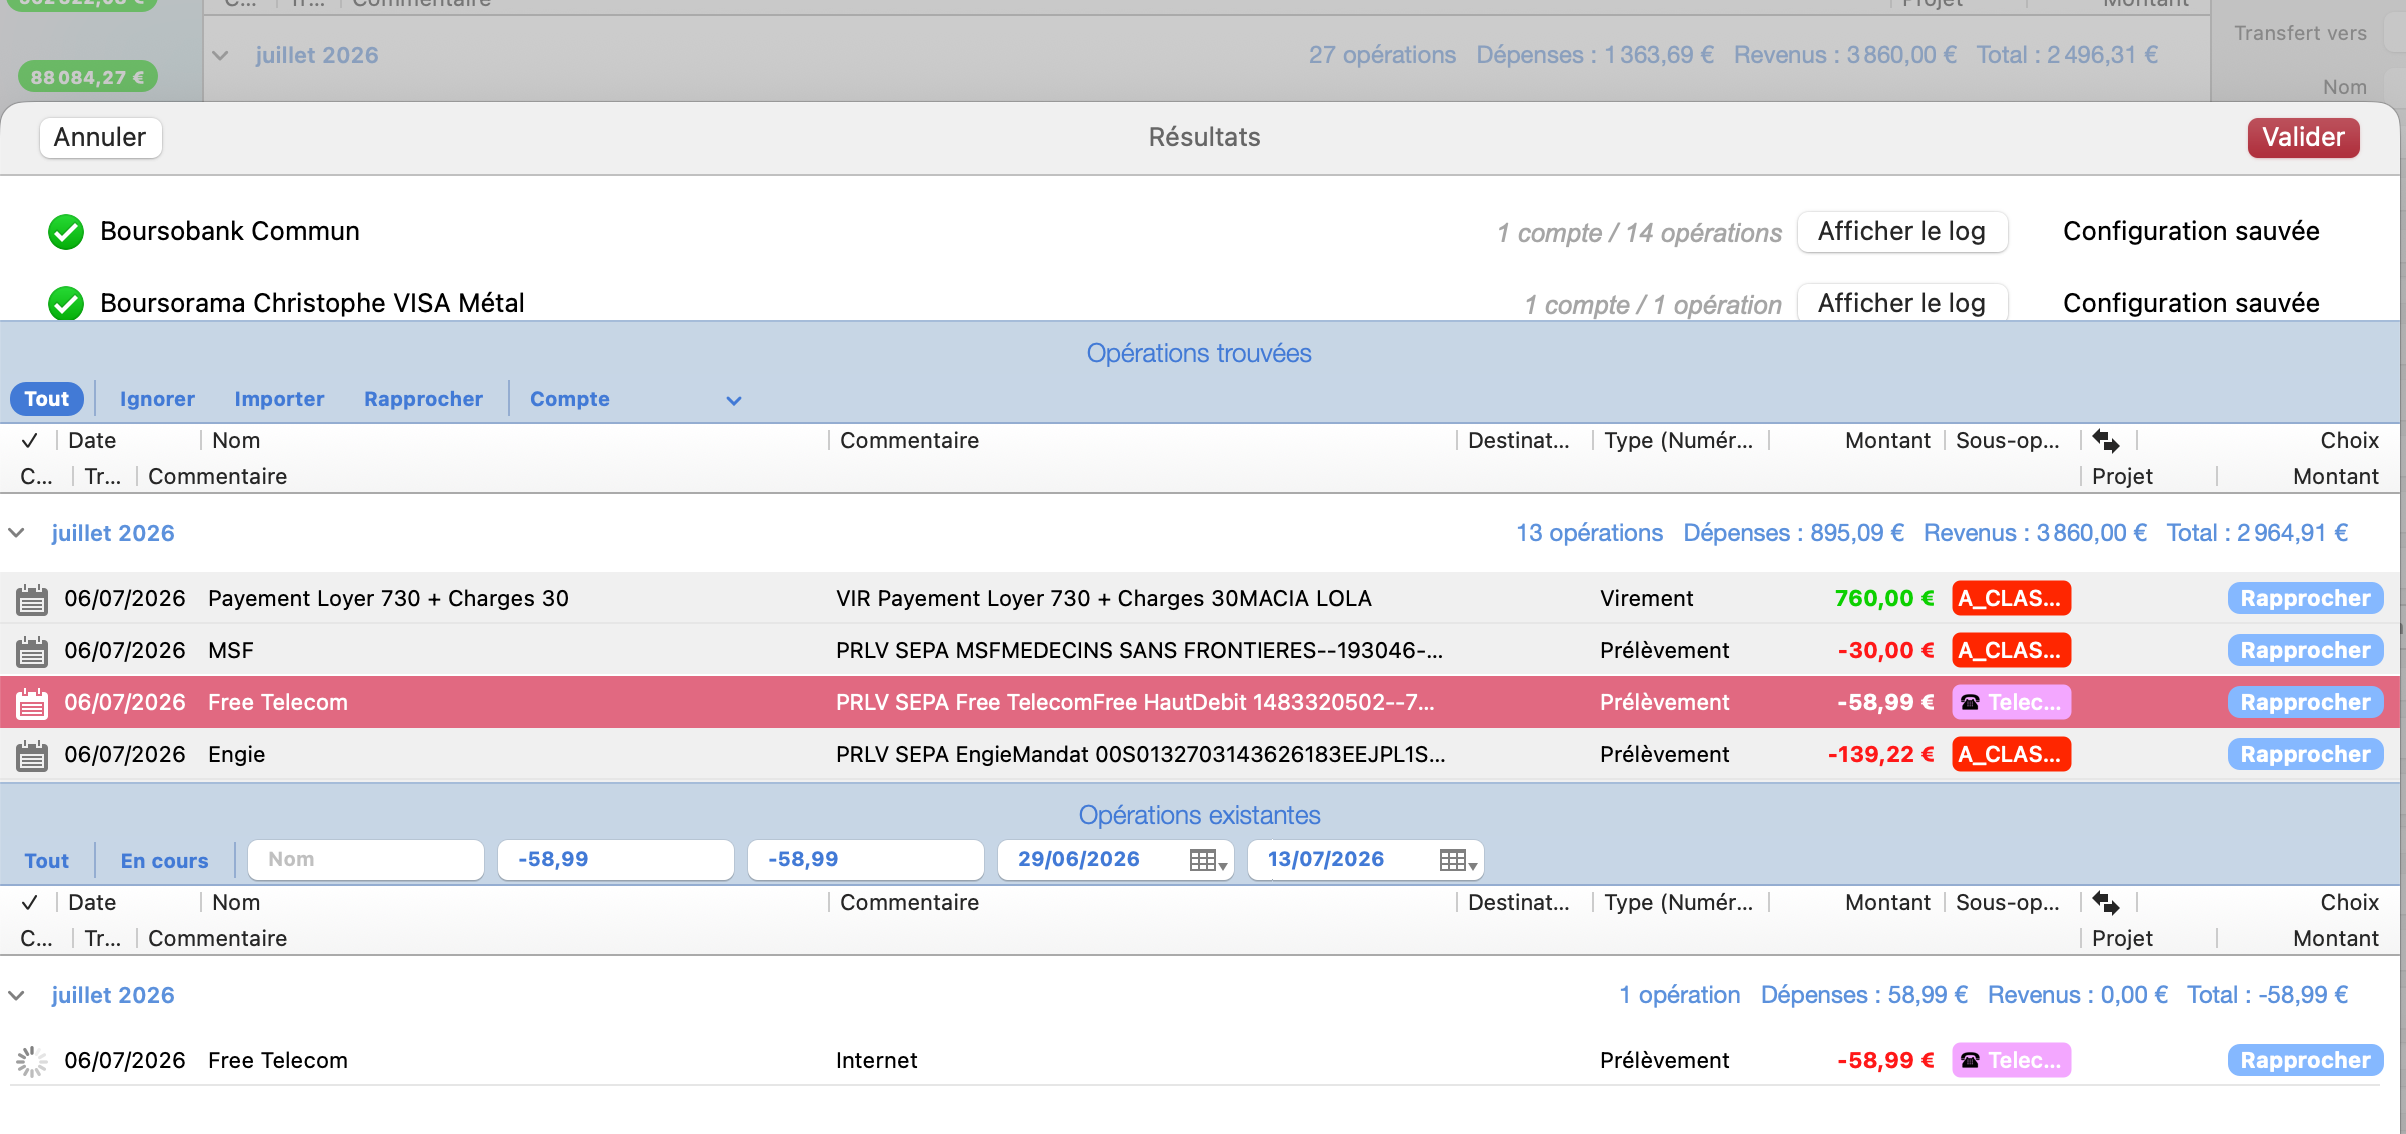This screenshot has width=2406, height=1134.
Task: Click calendar icon of Payement Loyer row
Action: [32, 599]
